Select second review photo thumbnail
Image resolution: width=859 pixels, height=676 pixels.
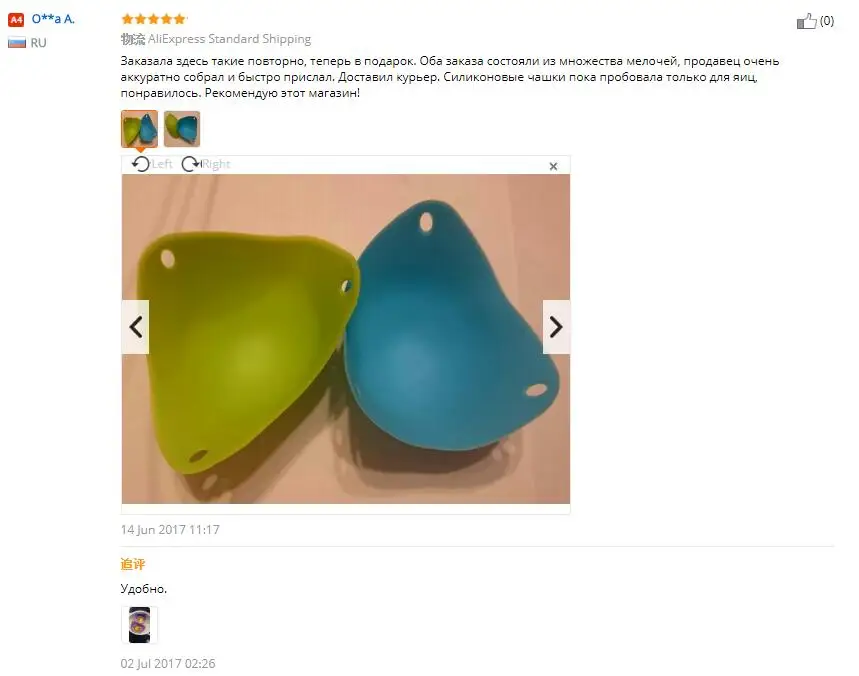coord(182,129)
